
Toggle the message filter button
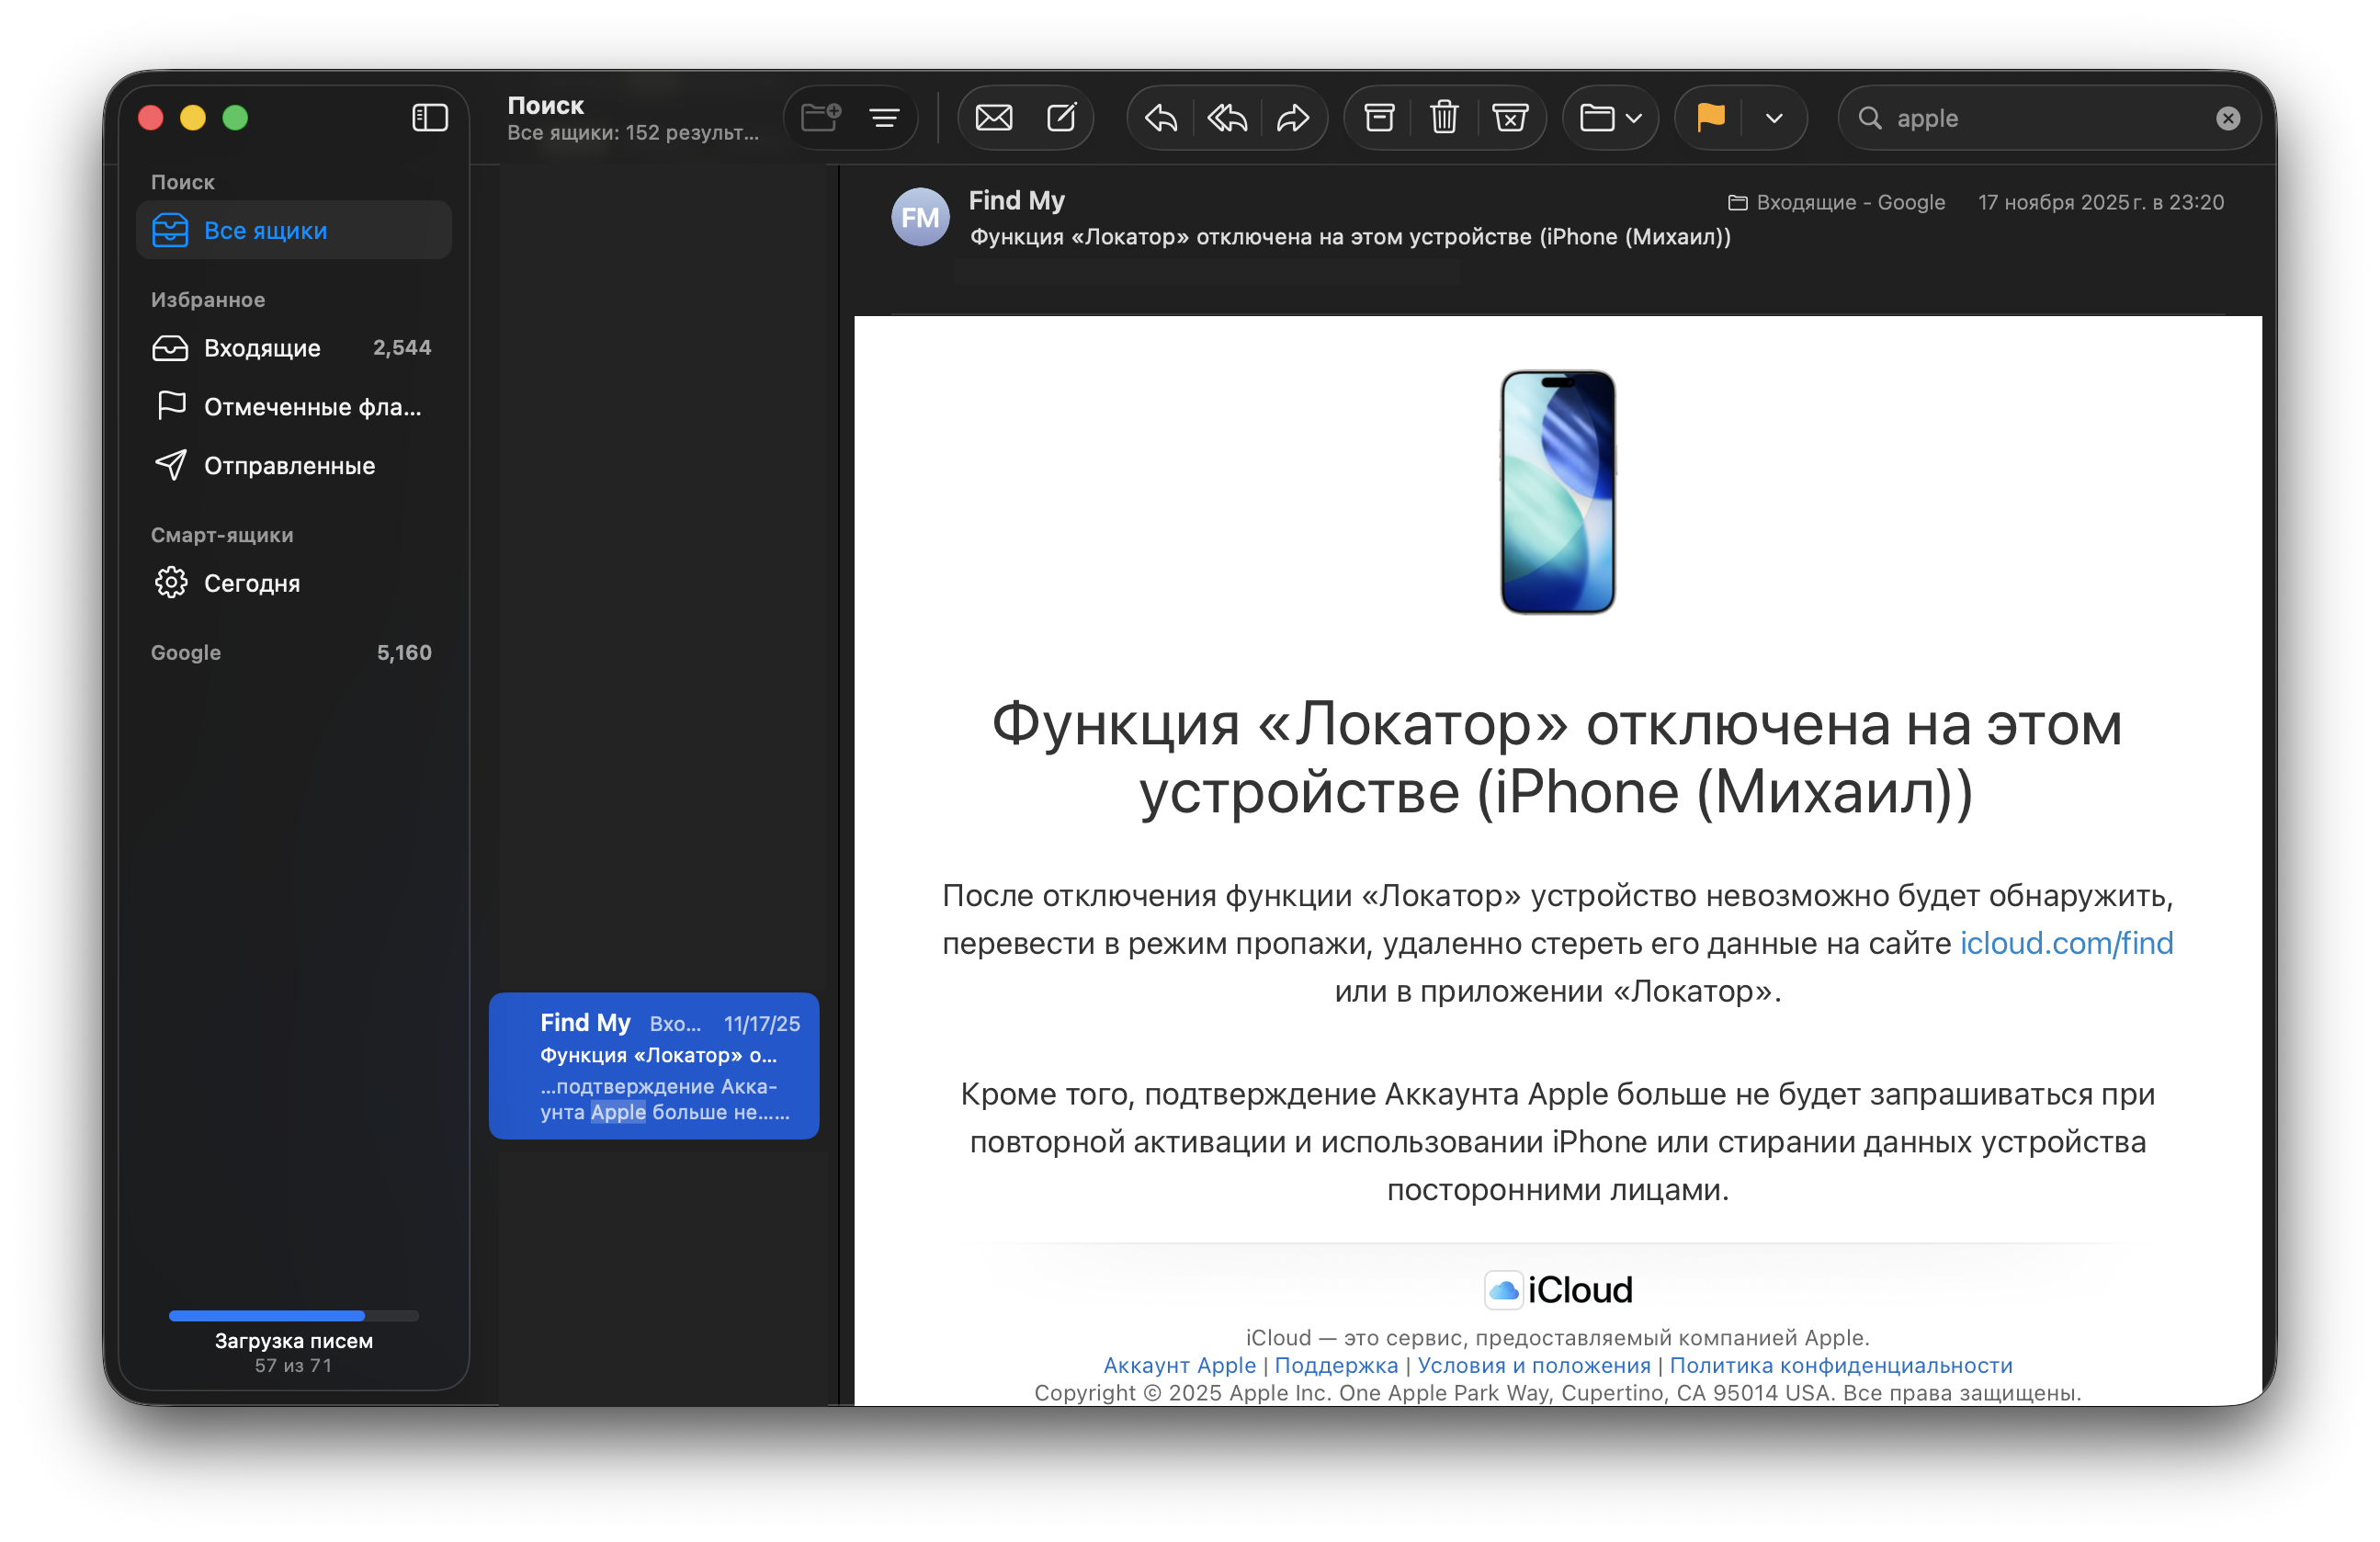884,118
